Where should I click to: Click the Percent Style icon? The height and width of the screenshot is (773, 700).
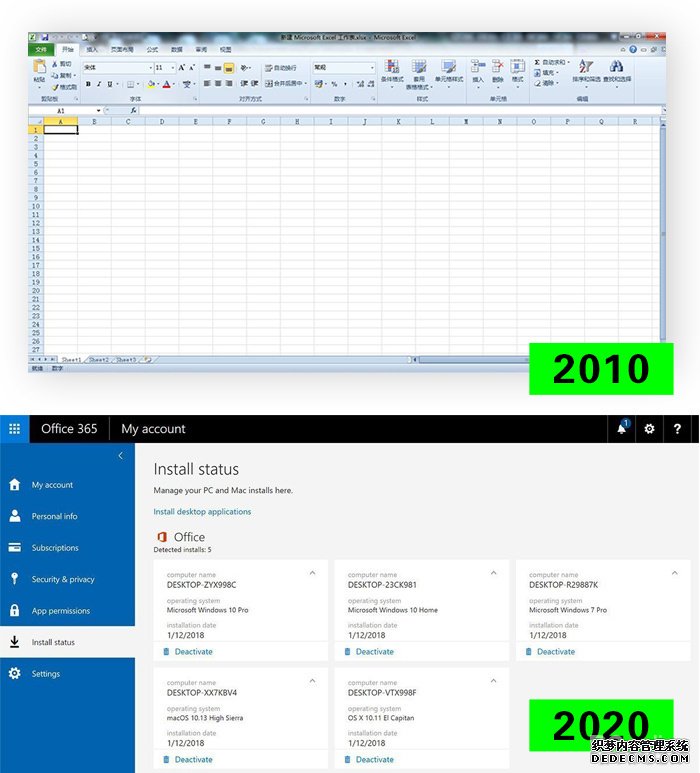(x=334, y=84)
